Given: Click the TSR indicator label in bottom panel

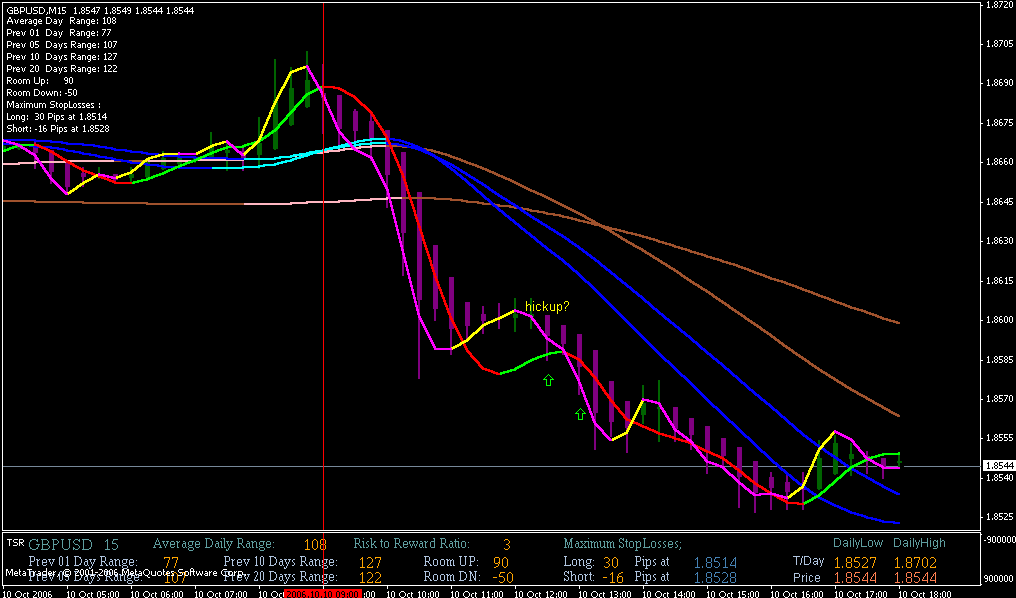Looking at the screenshot, I should click(15, 543).
